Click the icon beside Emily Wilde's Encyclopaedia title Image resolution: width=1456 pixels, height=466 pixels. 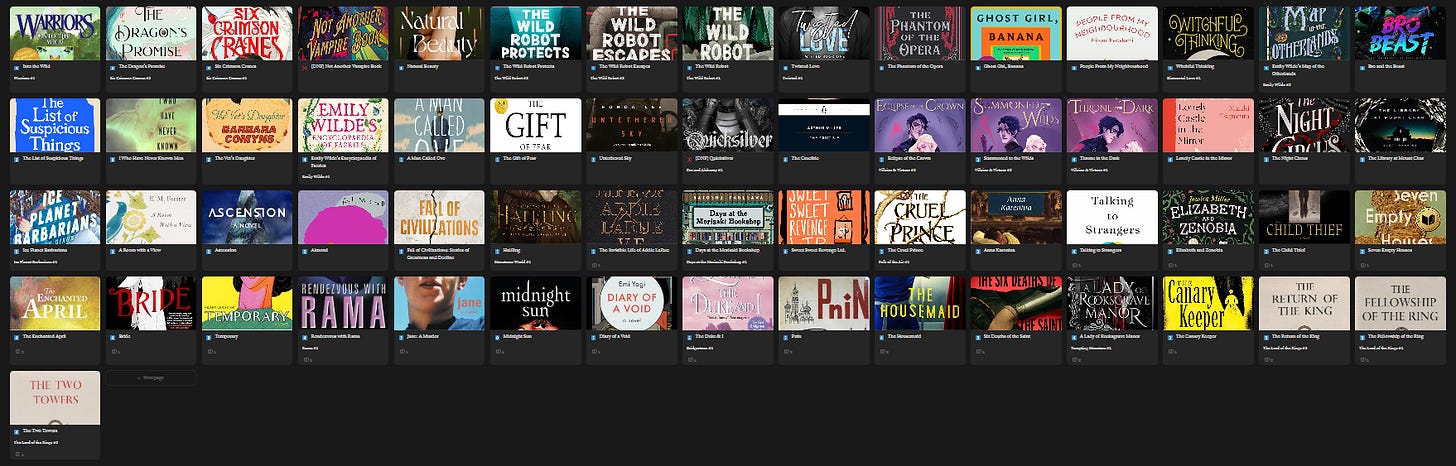coord(304,159)
